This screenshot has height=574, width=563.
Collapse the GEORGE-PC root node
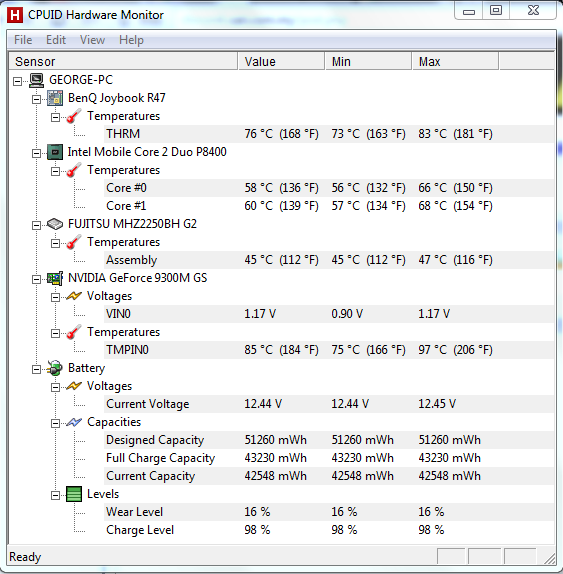pos(17,81)
